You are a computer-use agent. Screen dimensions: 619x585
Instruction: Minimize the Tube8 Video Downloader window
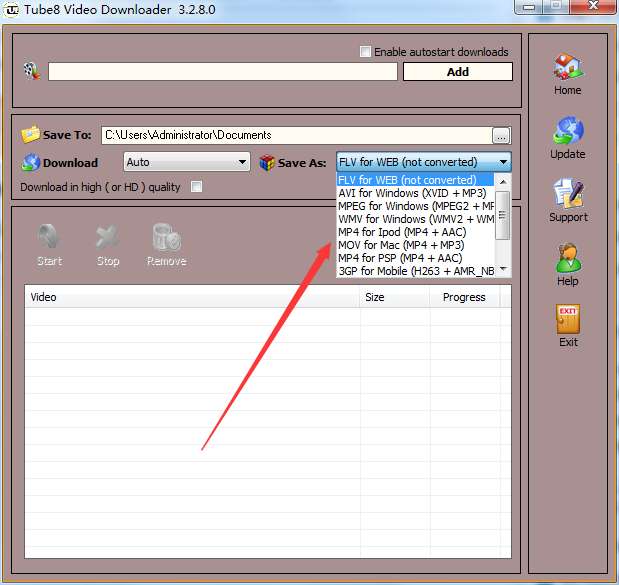tap(529, 7)
